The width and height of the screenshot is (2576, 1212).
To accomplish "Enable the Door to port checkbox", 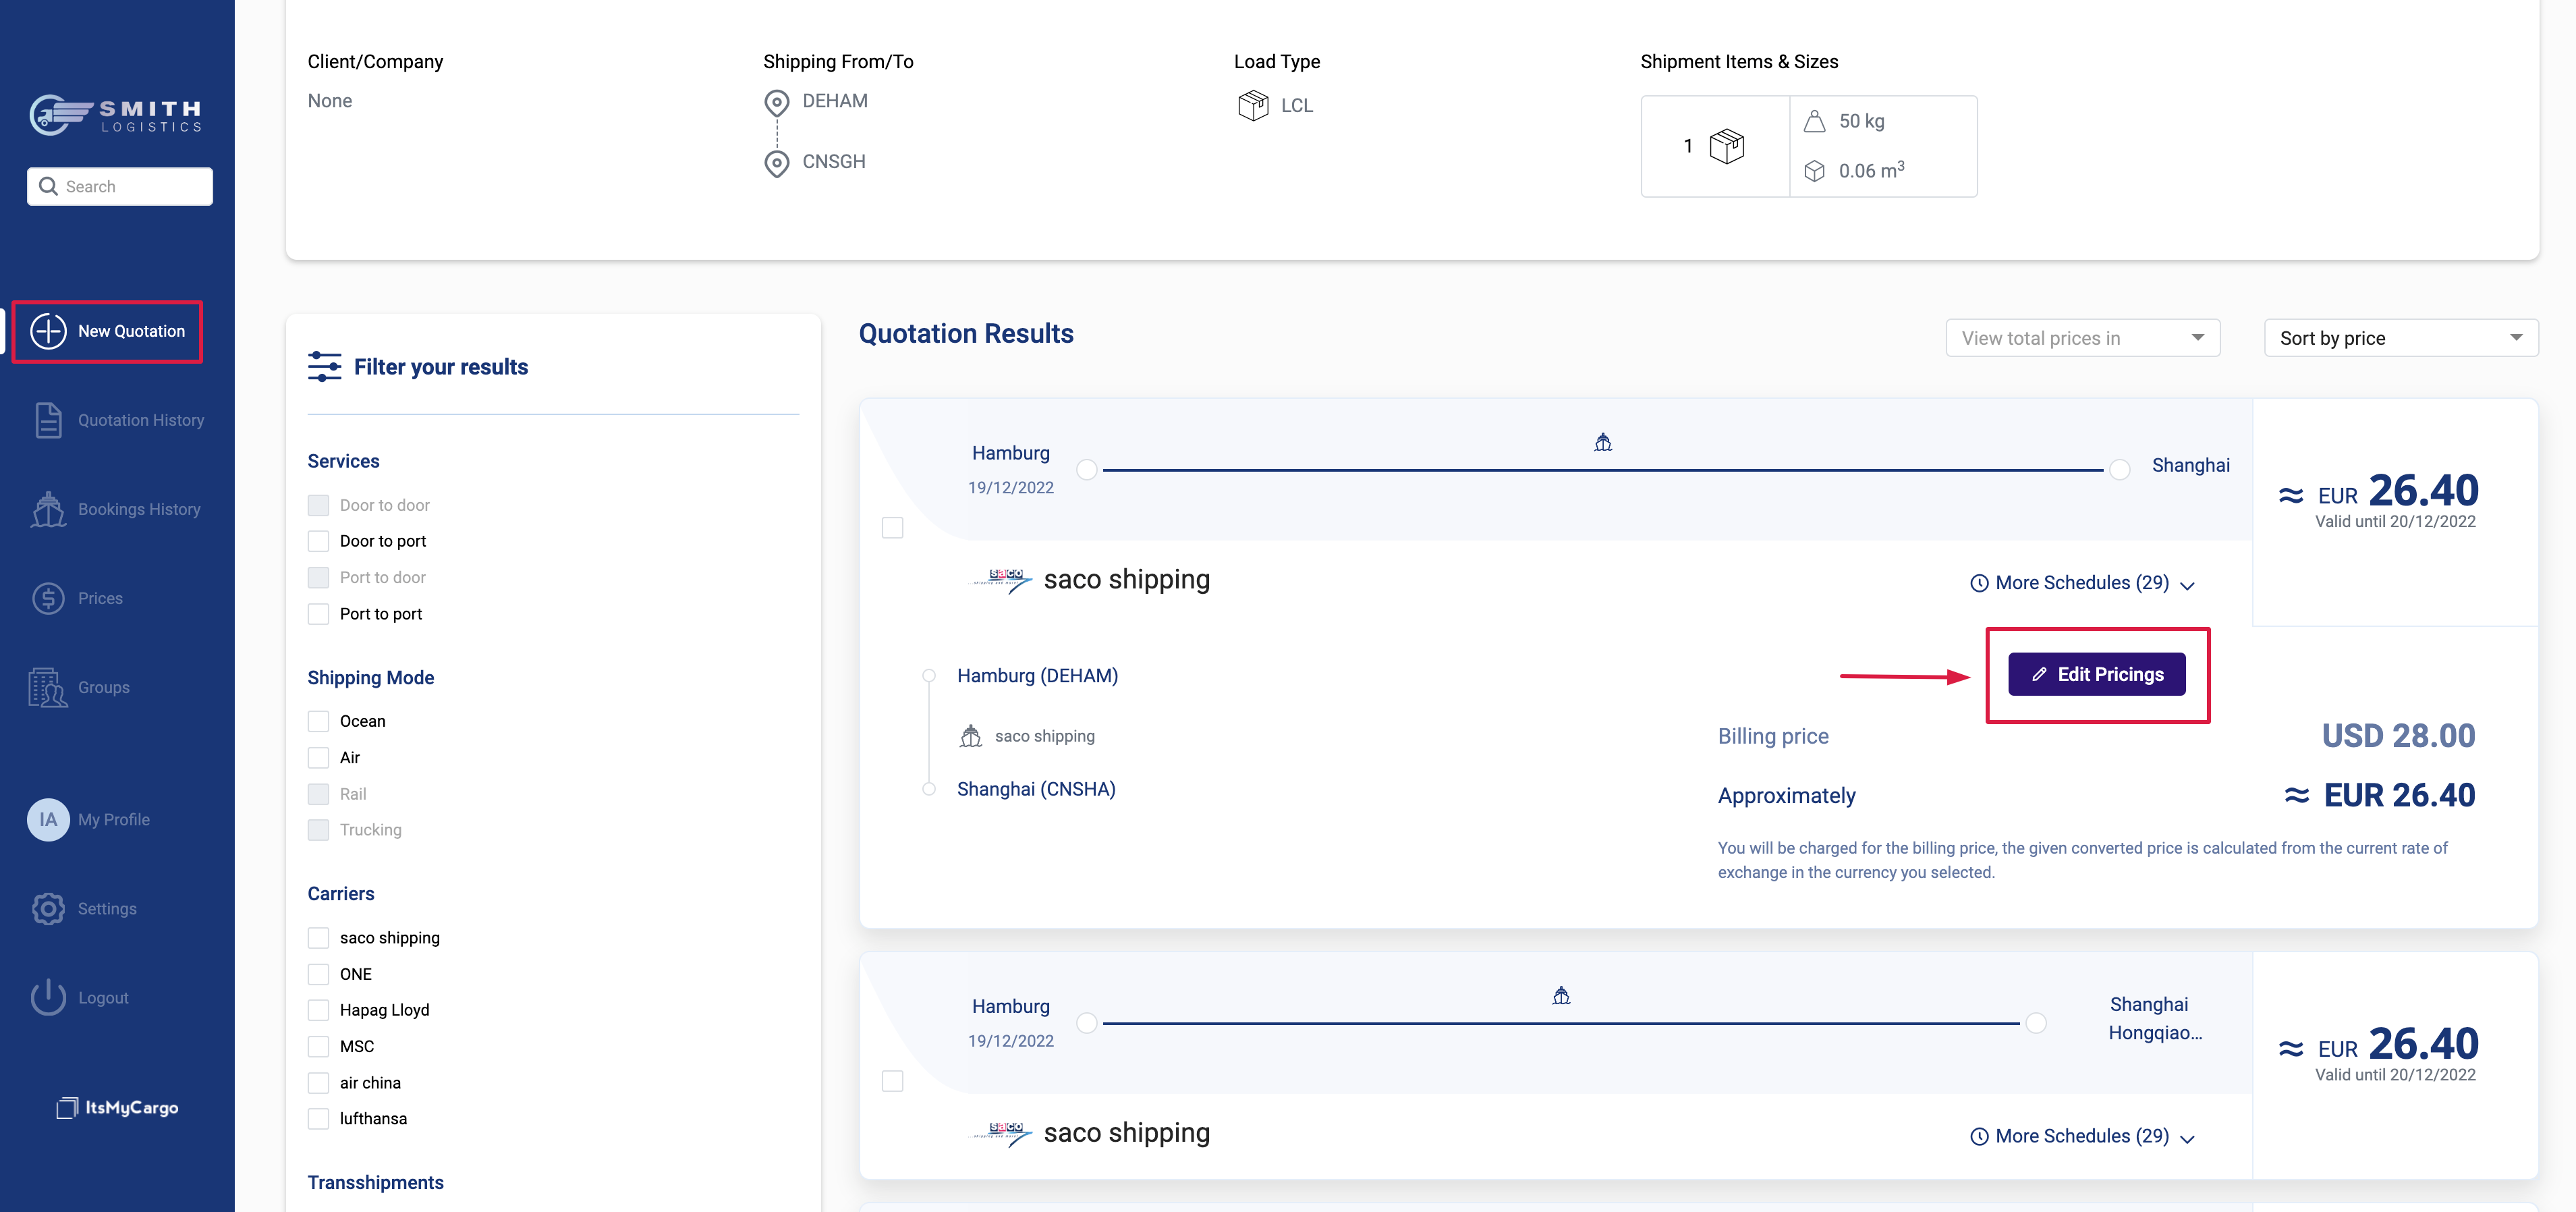I will click(318, 541).
